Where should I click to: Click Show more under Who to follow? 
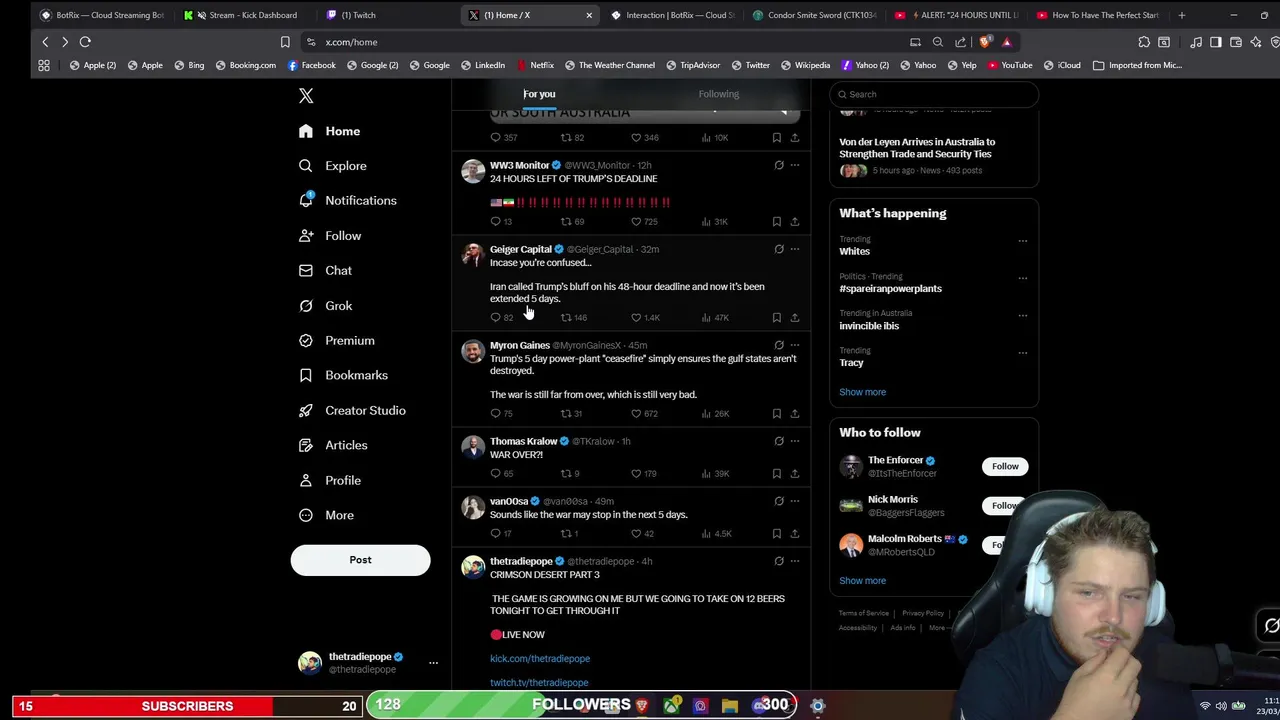862,581
